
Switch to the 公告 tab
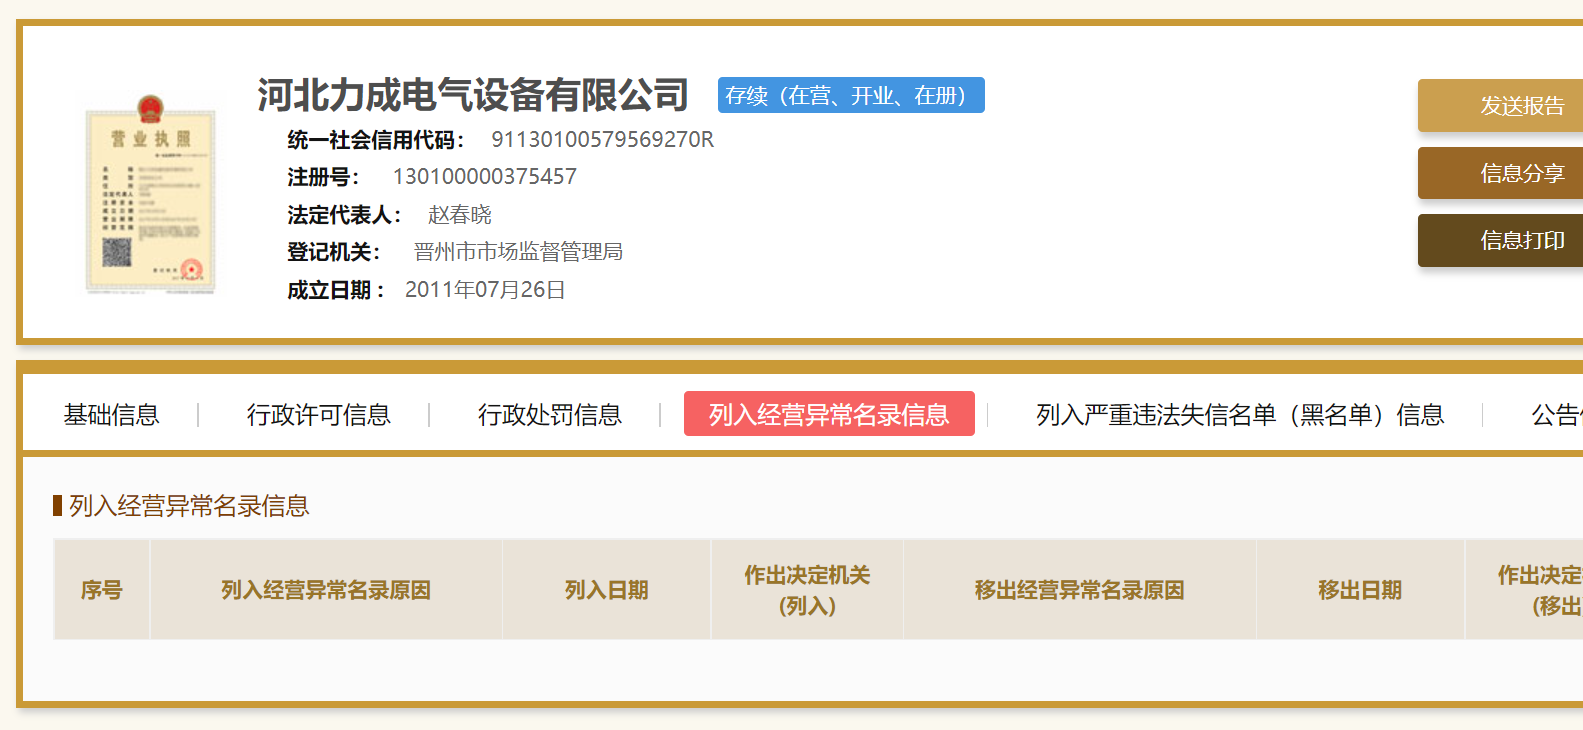click(x=1557, y=414)
